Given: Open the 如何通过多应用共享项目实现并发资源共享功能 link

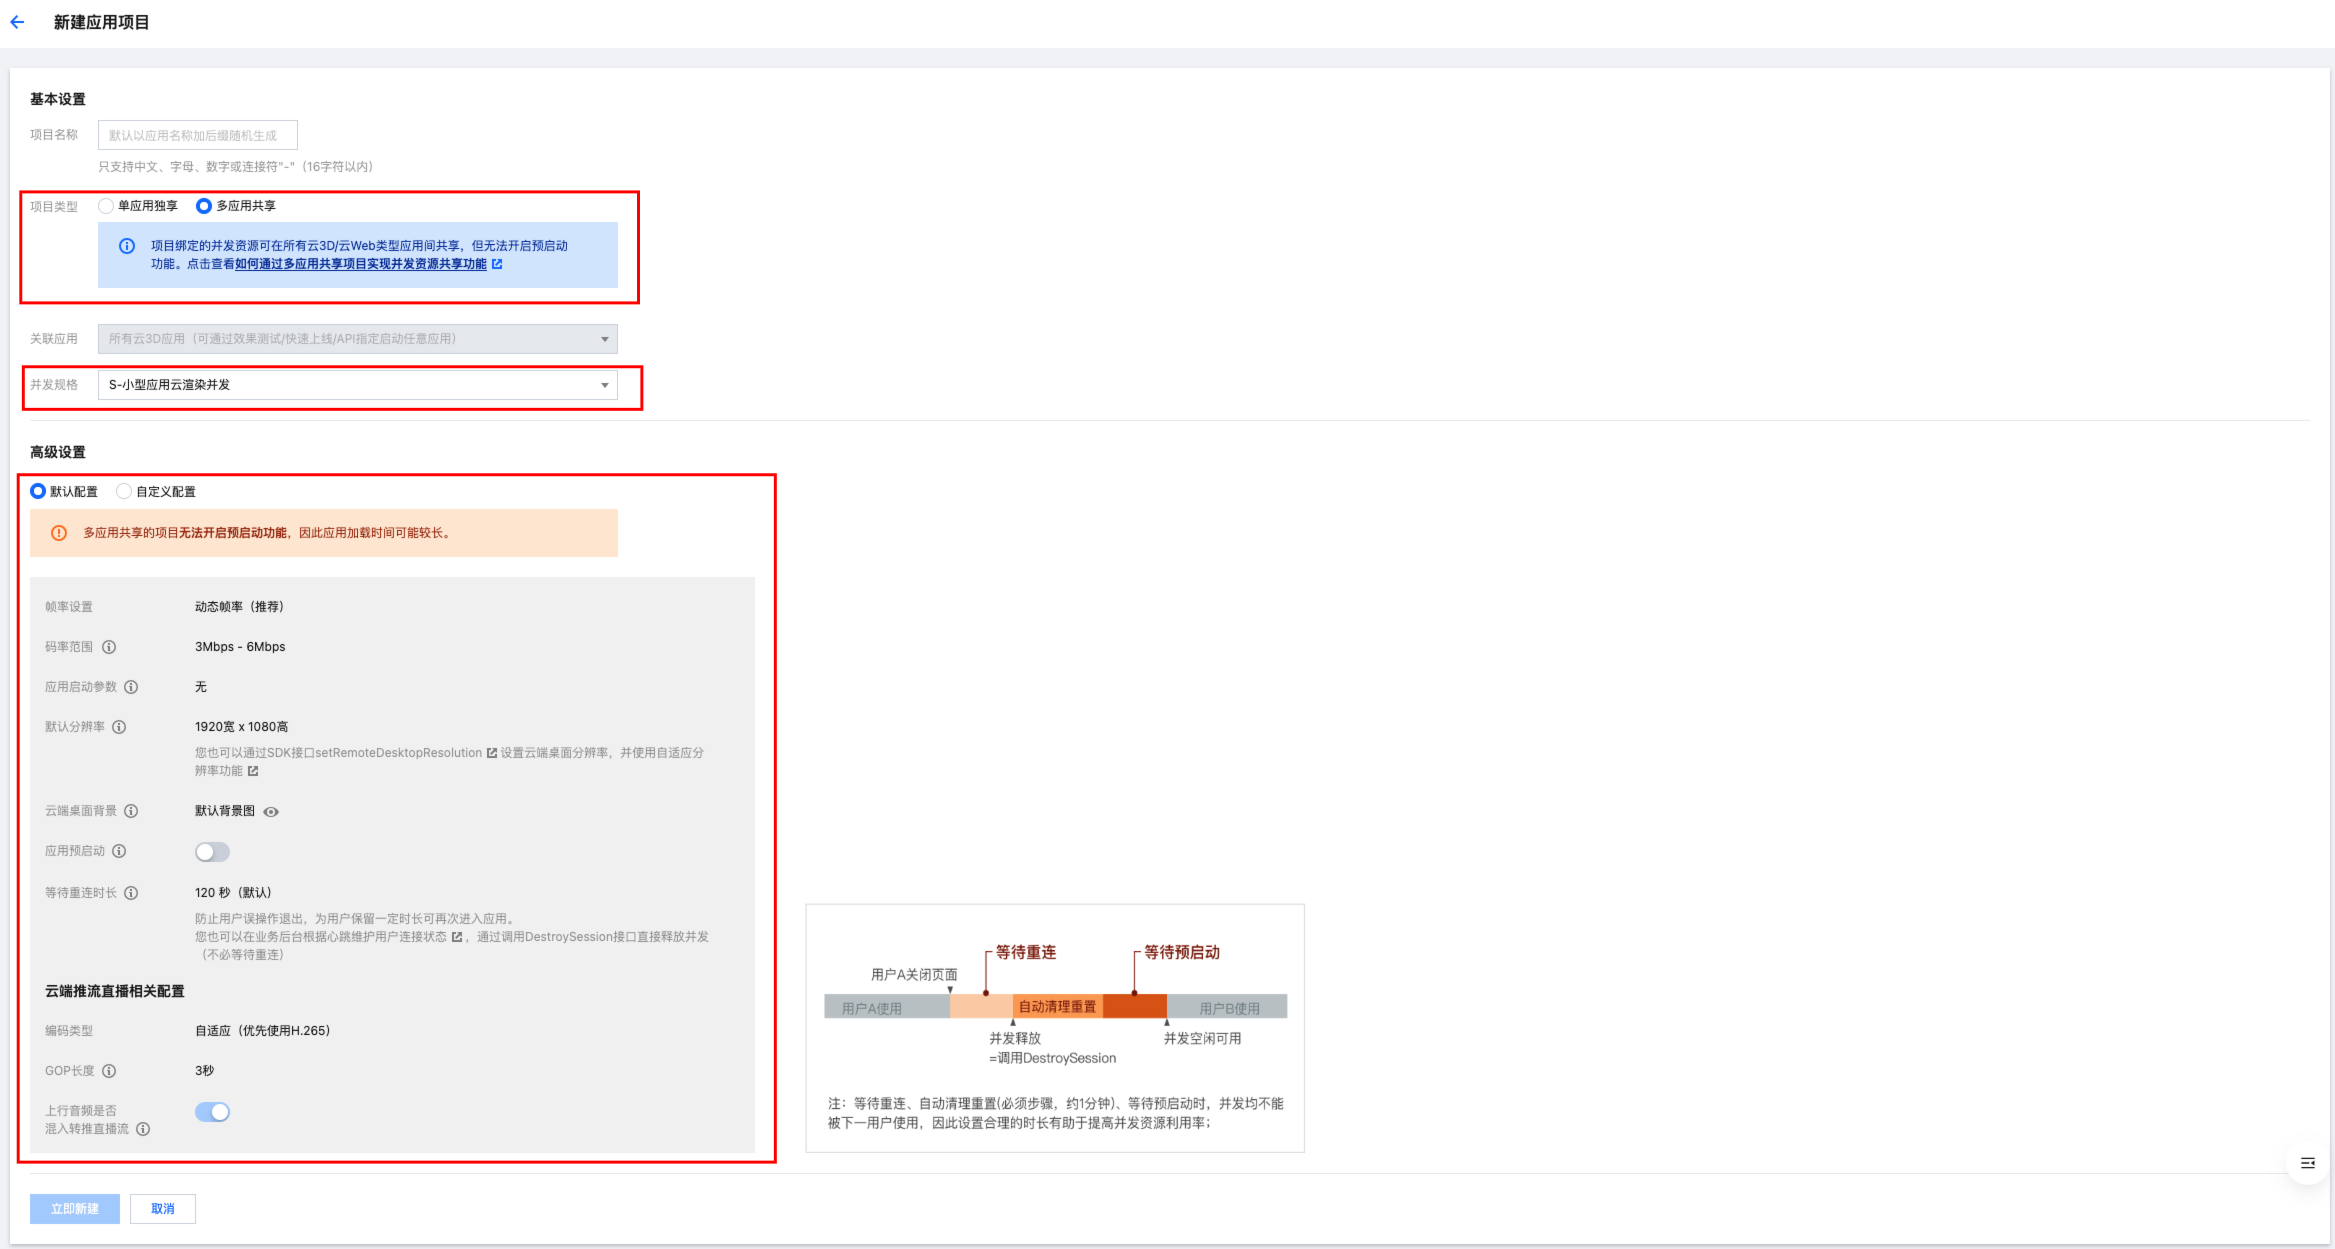Looking at the screenshot, I should tap(361, 264).
